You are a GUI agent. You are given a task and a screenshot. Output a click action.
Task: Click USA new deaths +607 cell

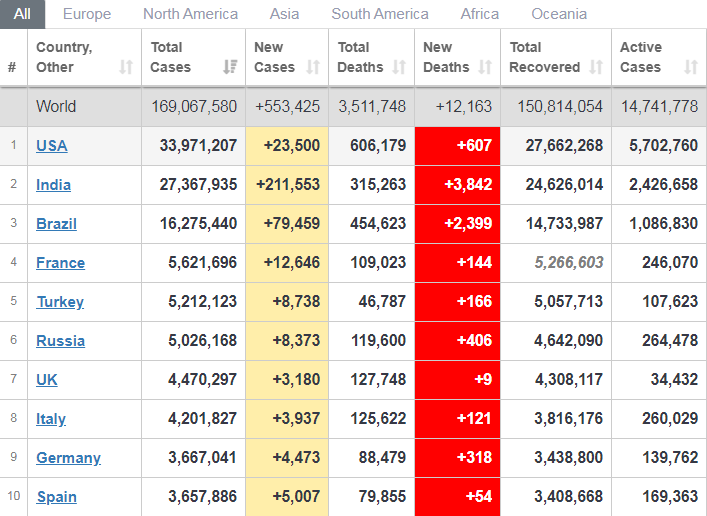(457, 146)
